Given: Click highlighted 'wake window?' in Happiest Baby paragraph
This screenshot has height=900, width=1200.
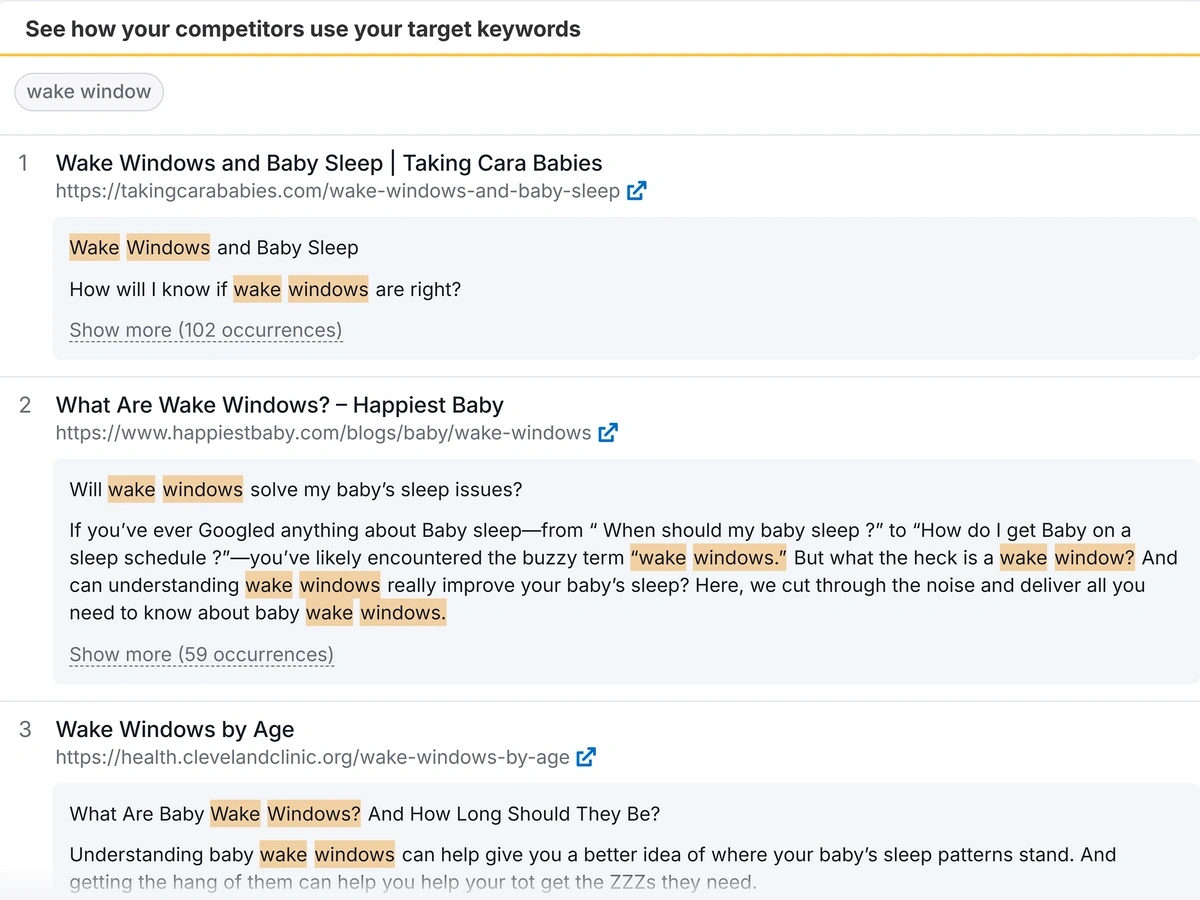Looking at the screenshot, I should click(x=1067, y=558).
